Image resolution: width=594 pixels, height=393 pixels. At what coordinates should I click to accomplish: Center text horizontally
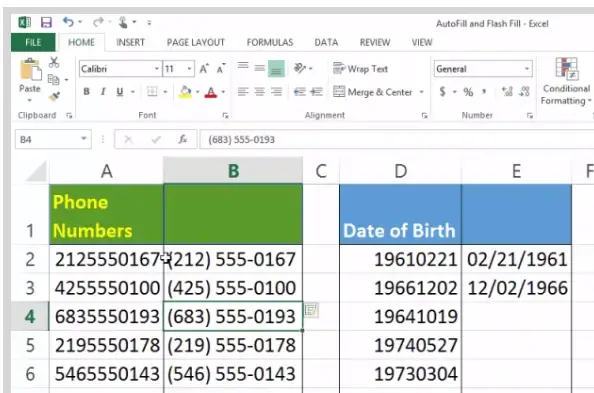(259, 92)
